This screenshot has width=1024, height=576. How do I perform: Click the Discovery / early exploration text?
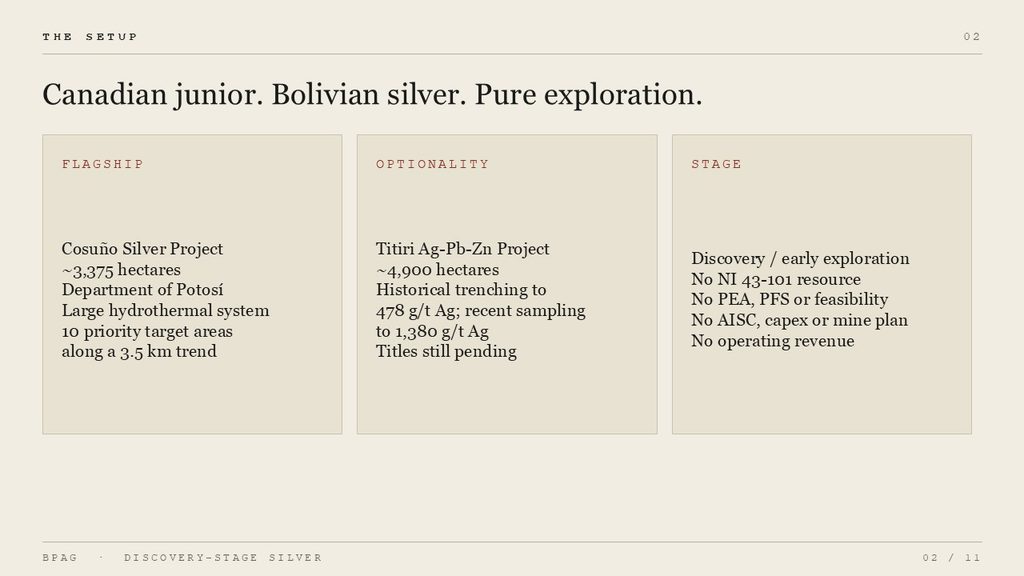click(800, 259)
